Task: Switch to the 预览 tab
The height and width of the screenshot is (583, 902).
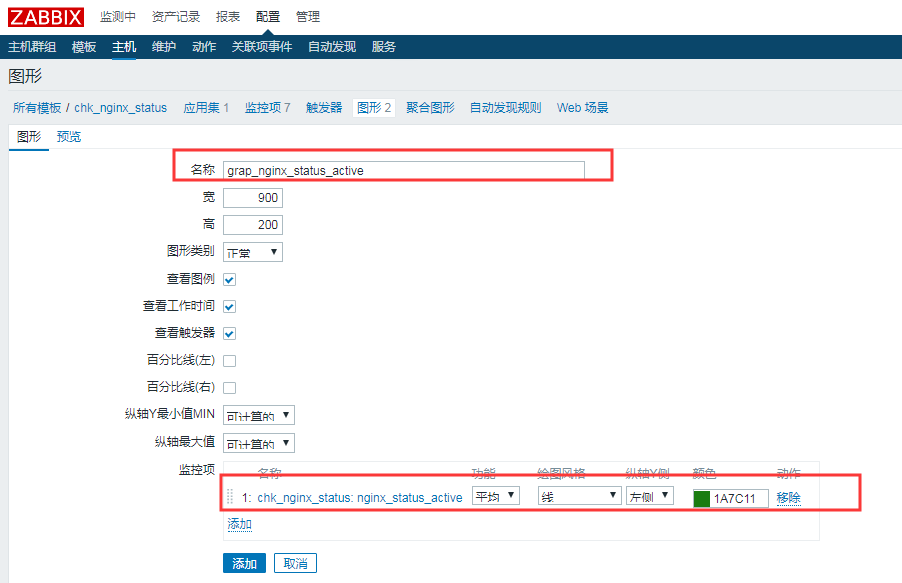Action: tap(69, 137)
